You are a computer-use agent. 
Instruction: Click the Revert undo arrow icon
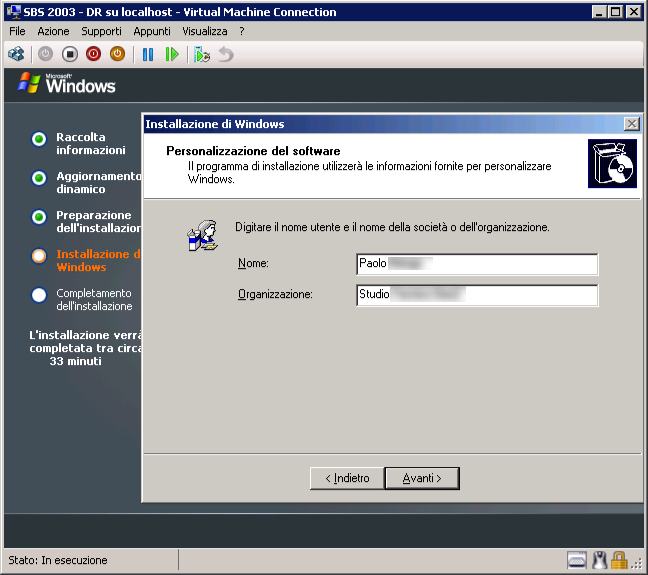click(x=226, y=54)
